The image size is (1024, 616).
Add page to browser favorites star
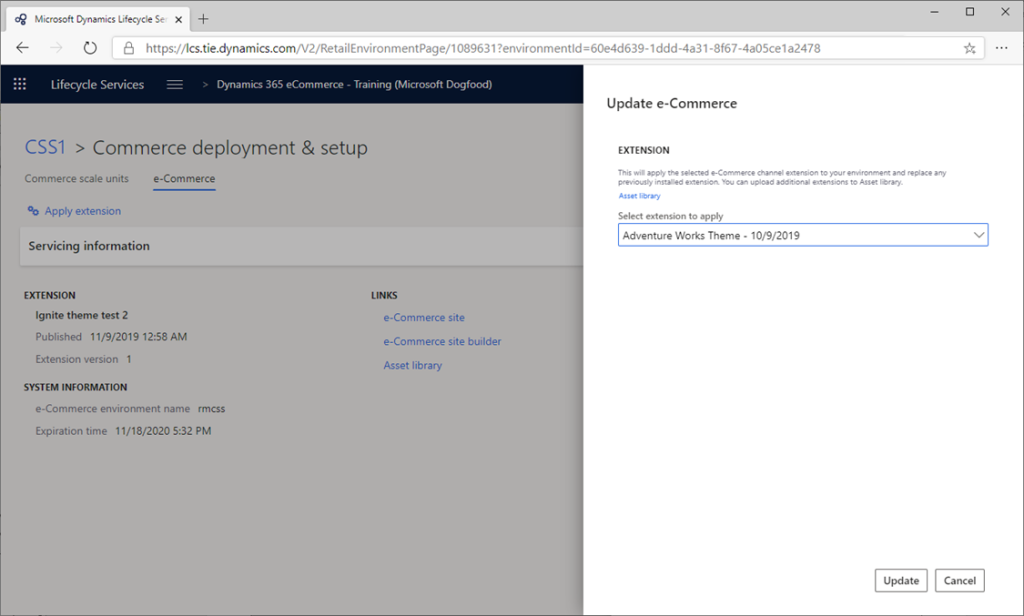pos(969,46)
